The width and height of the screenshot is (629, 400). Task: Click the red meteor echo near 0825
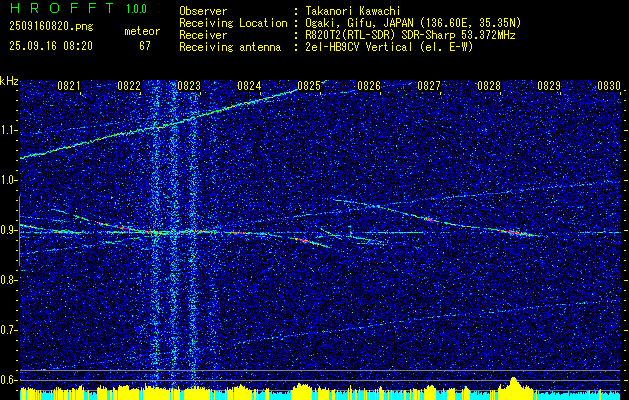(x=303, y=240)
